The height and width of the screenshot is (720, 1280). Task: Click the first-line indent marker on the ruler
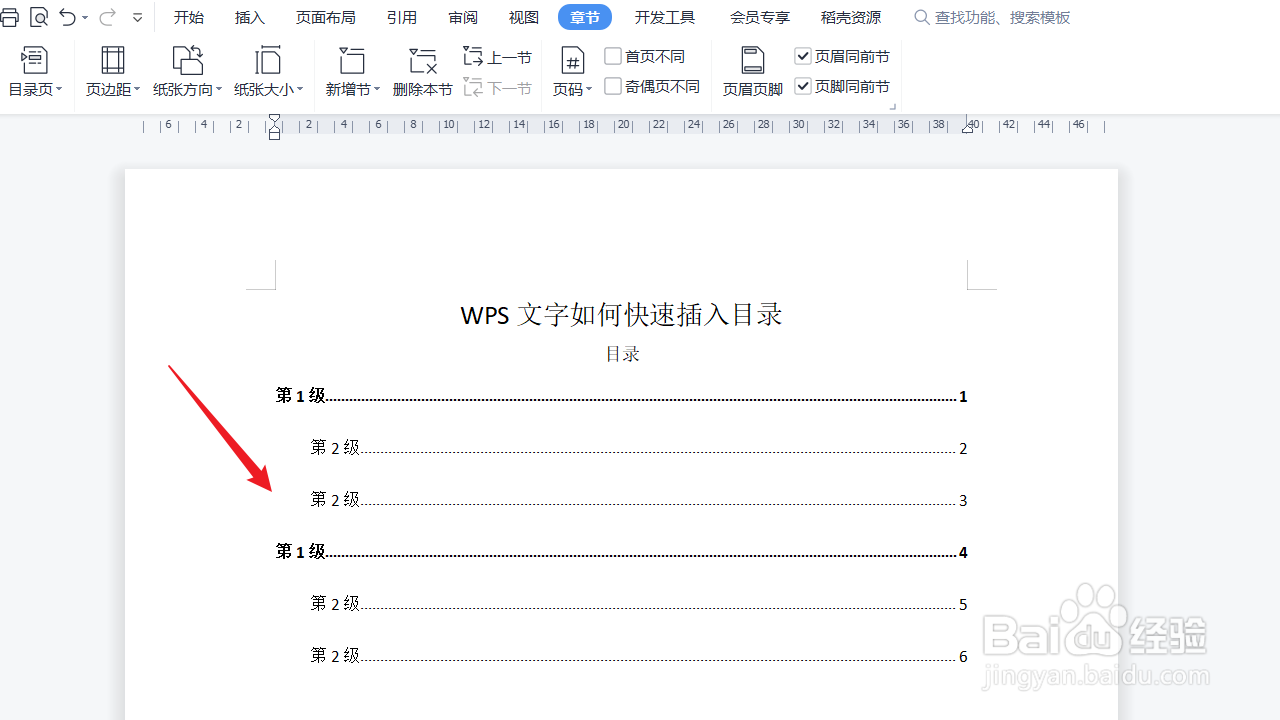tap(274, 120)
